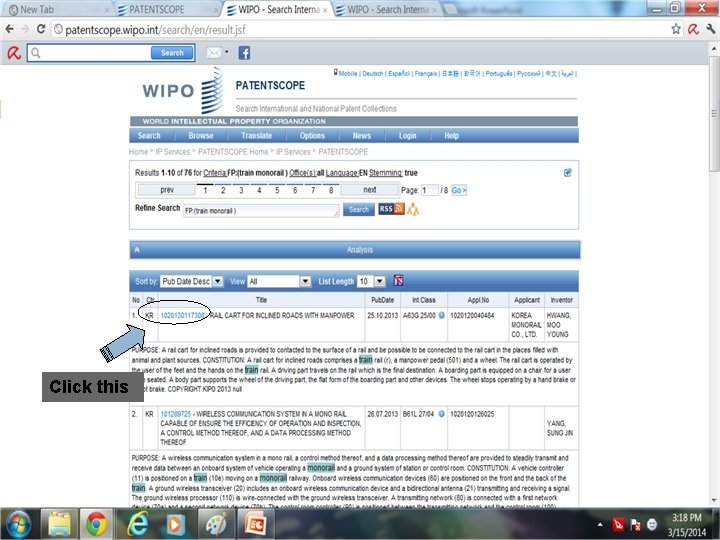This screenshot has width=720, height=540.
Task: Open the Search menu in the WIPO navigation bar
Action: tap(149, 135)
